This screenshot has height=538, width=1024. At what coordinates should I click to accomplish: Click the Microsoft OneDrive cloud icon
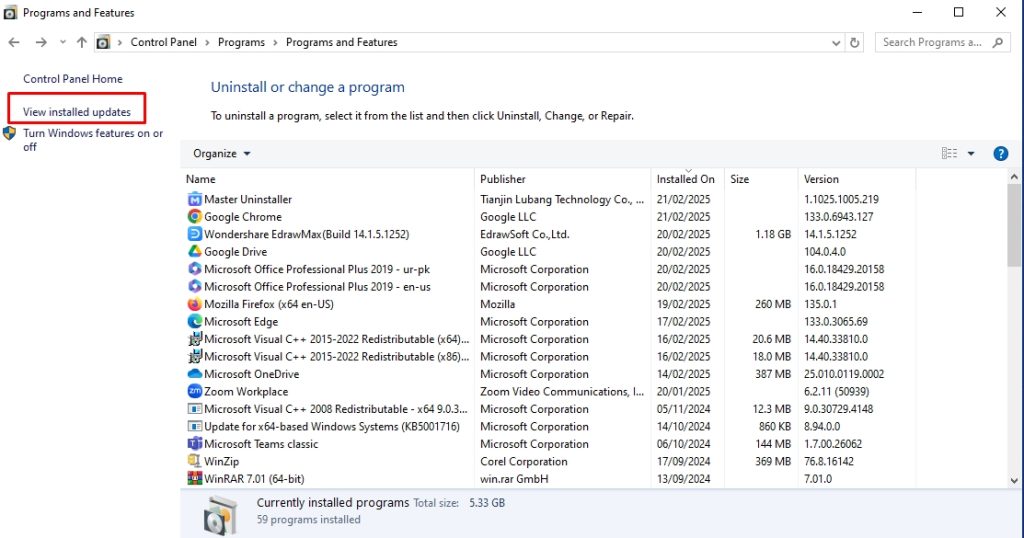pos(195,374)
